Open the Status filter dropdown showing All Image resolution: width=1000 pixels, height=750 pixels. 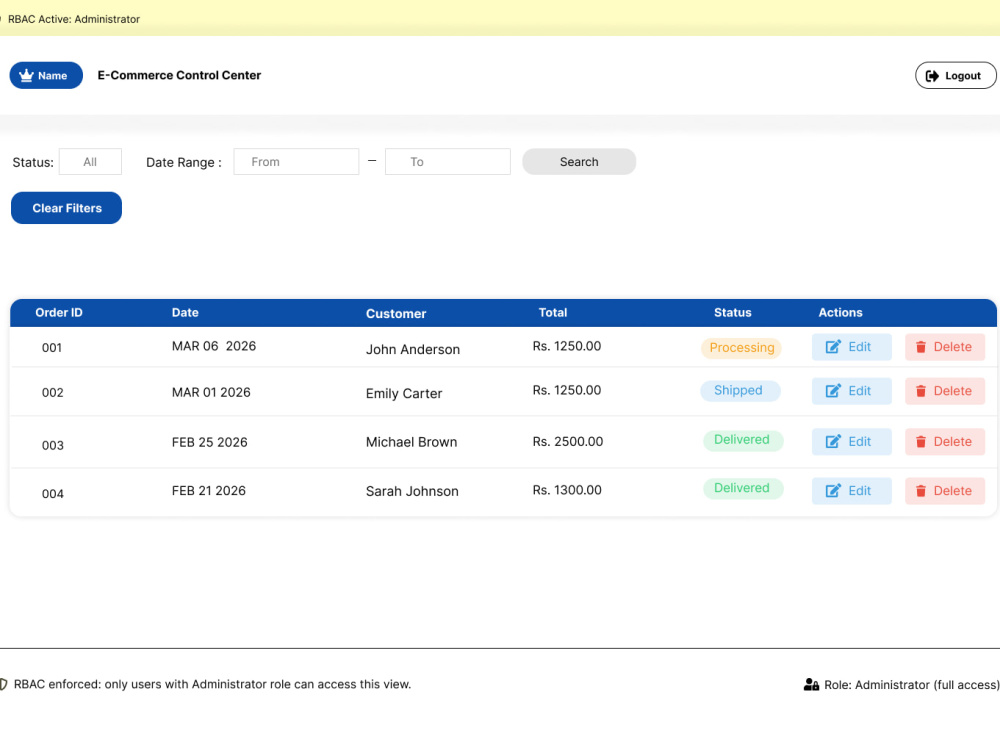[x=91, y=162]
